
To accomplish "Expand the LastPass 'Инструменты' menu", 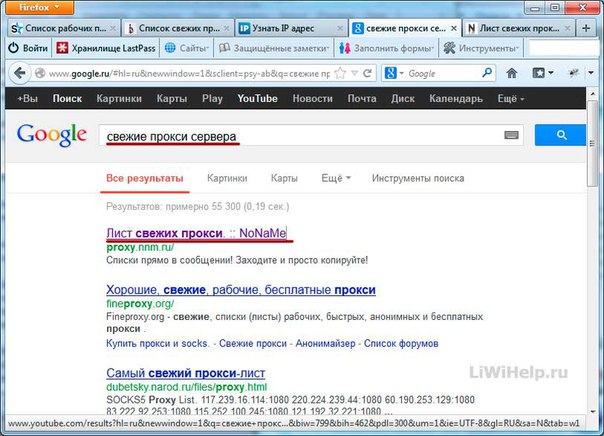I will (x=481, y=48).
